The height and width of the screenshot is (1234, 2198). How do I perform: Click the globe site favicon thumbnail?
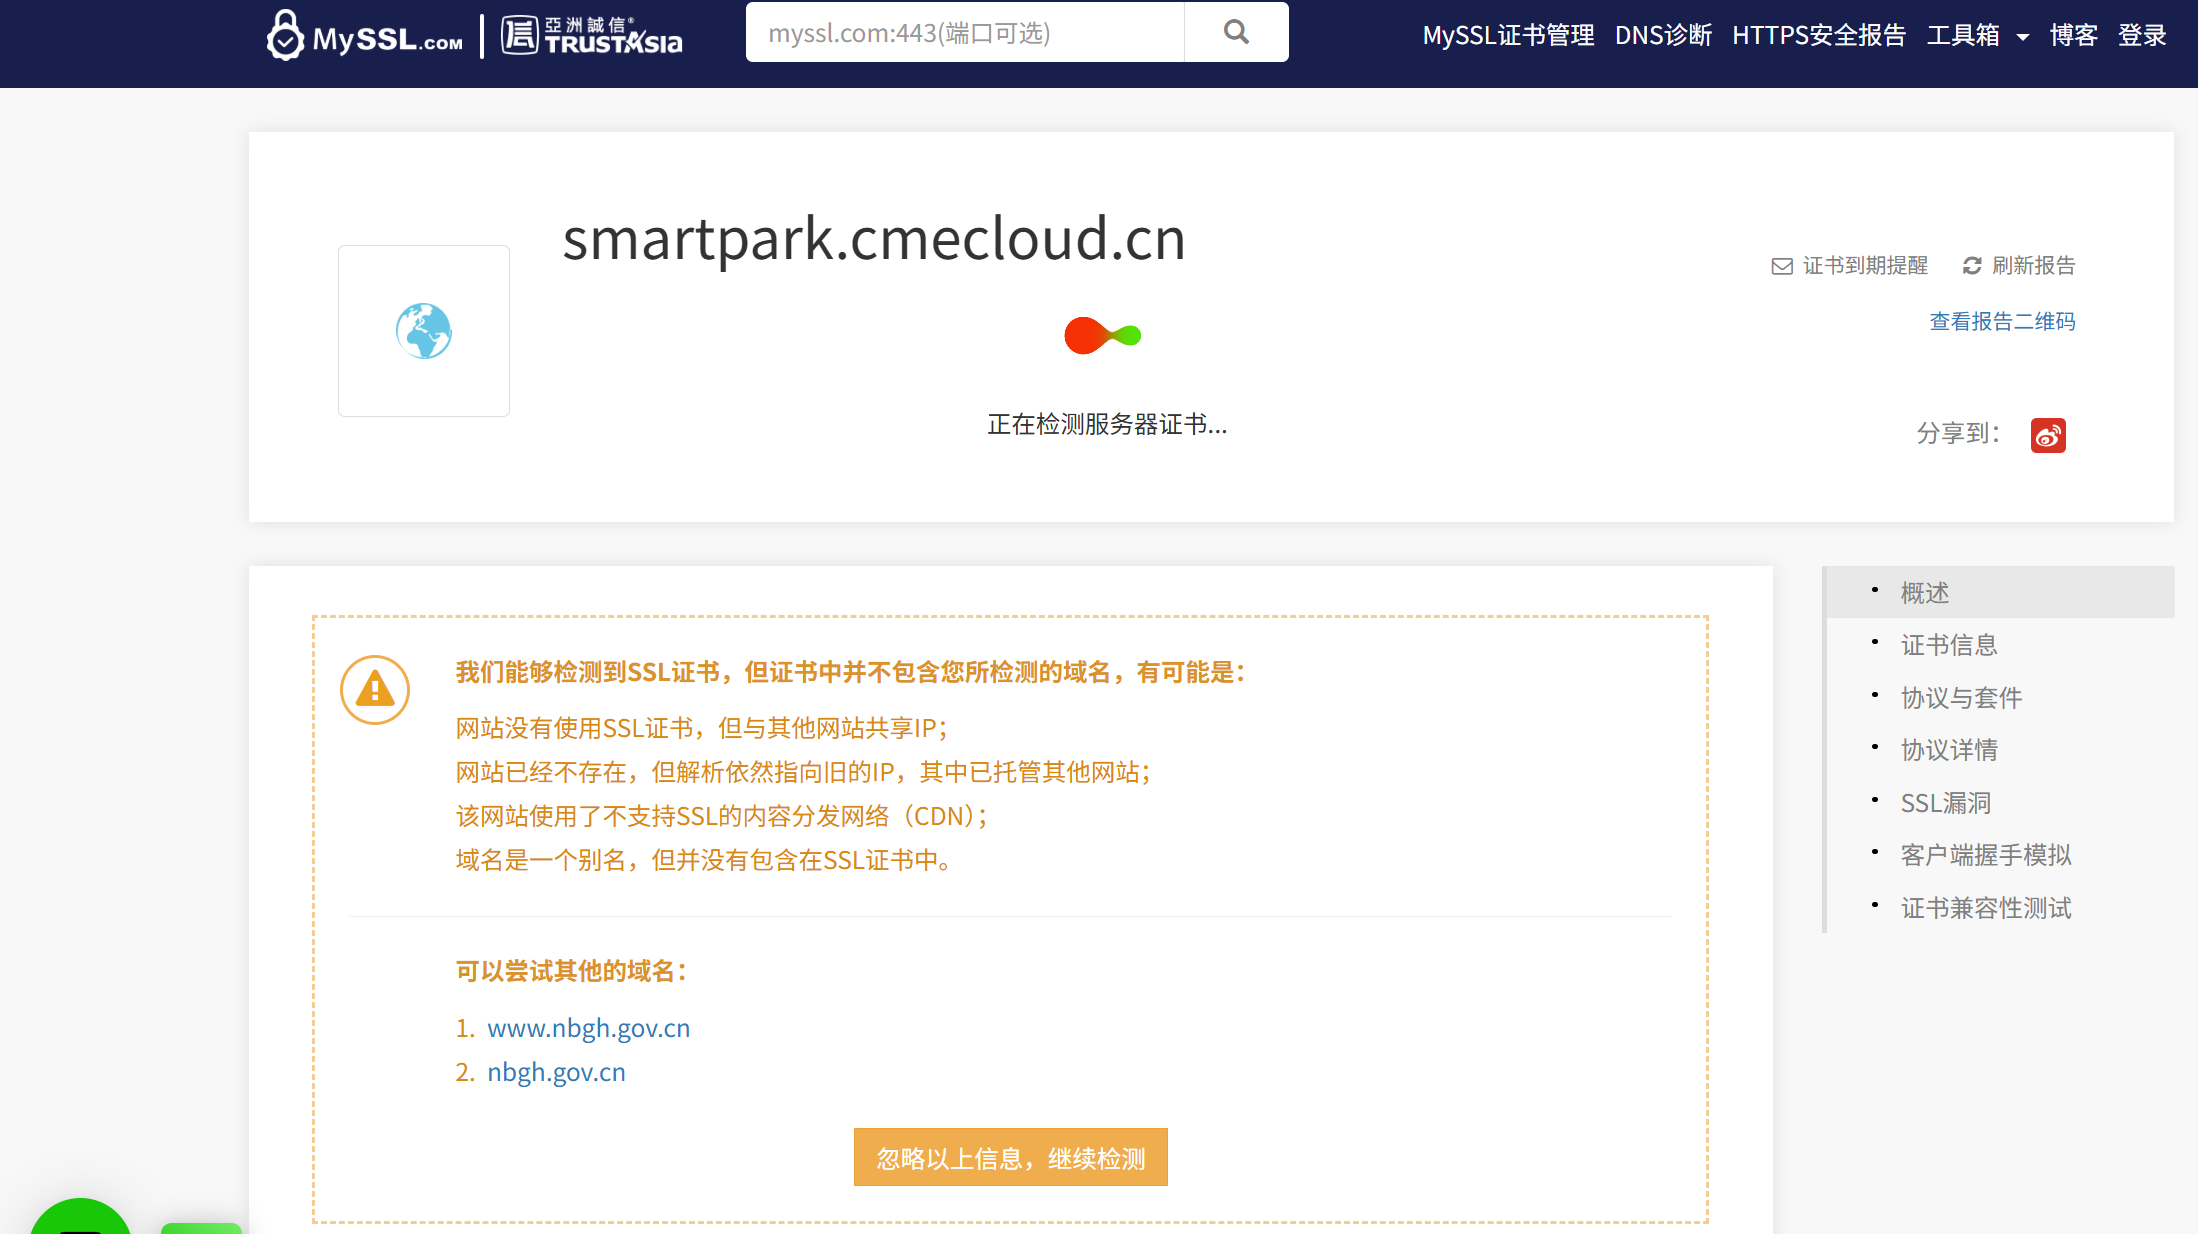tap(424, 331)
